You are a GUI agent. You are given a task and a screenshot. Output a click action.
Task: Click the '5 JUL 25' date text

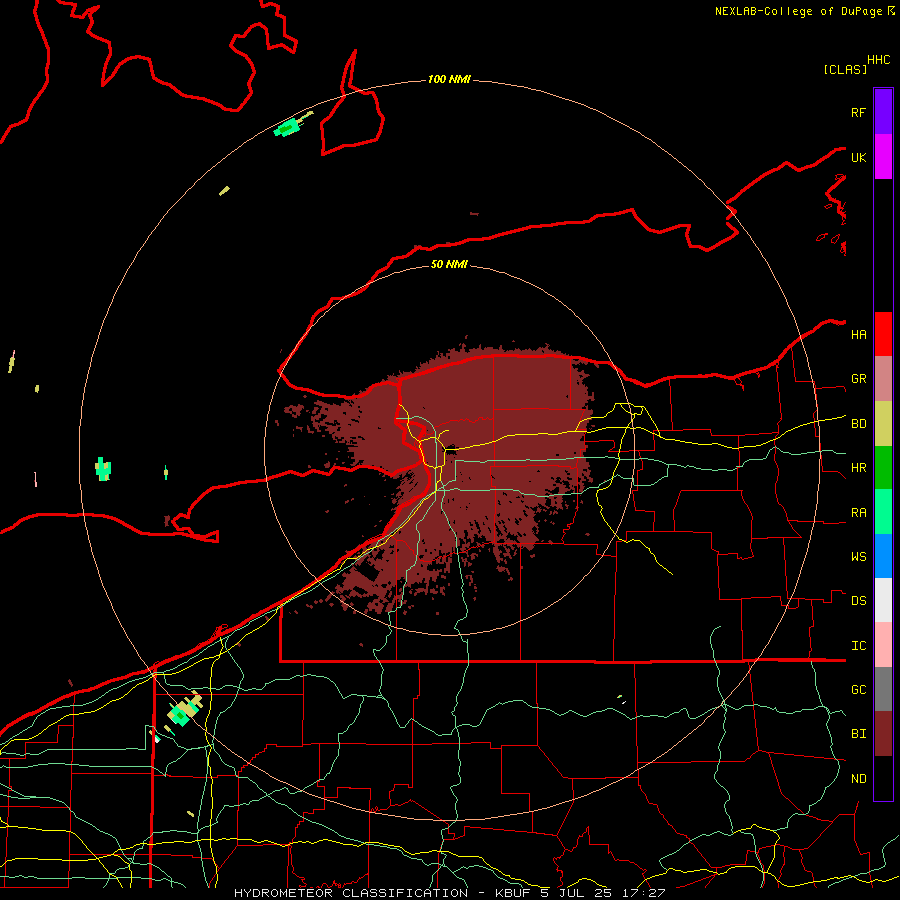pyautogui.click(x=577, y=893)
